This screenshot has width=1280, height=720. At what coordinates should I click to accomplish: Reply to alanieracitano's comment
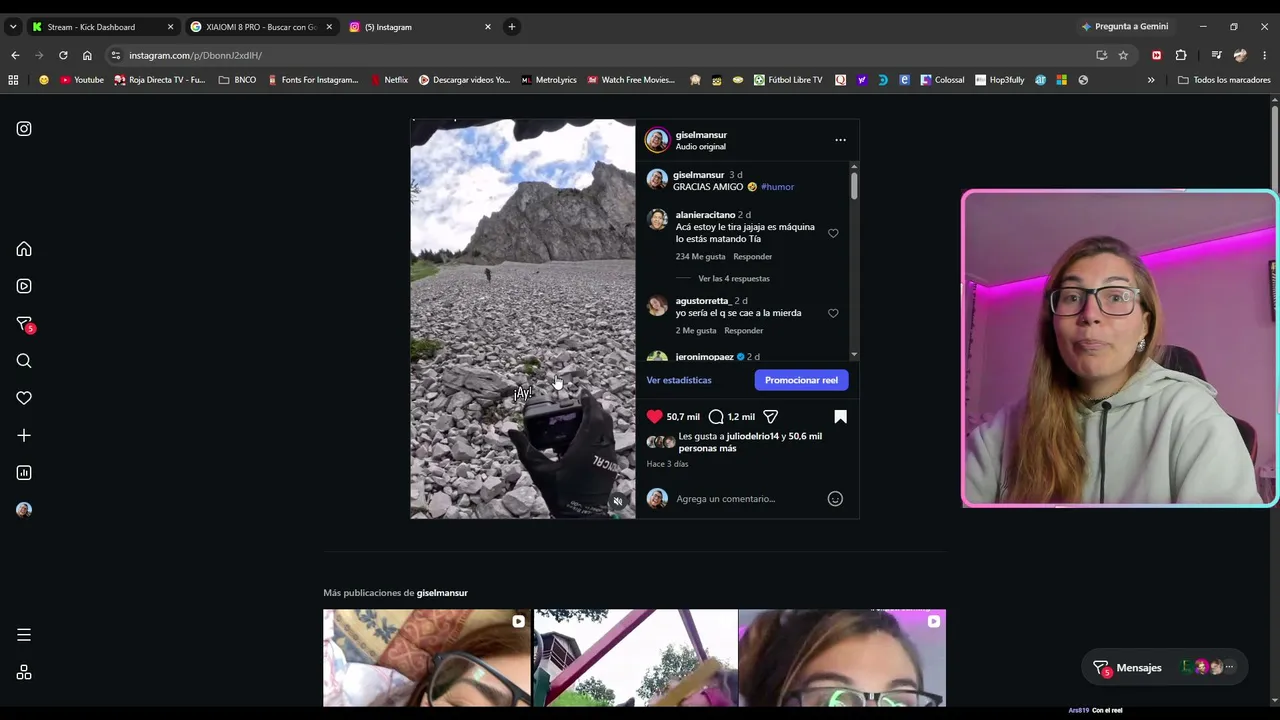click(753, 257)
